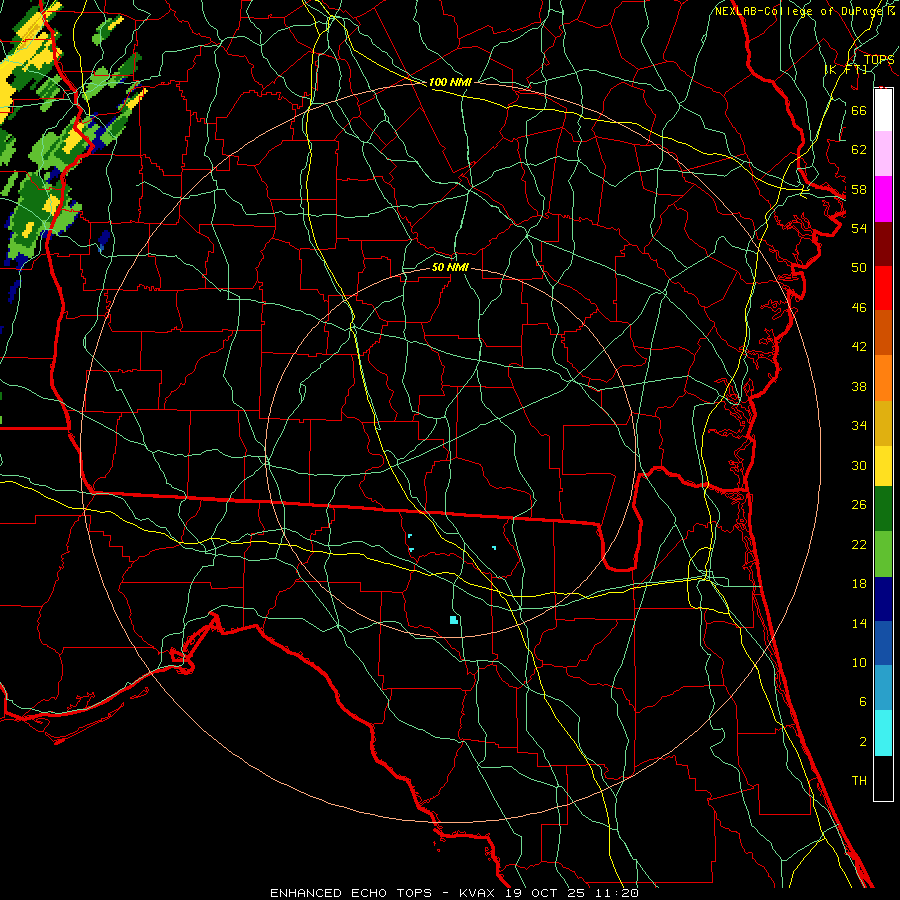Screen dimensions: 900x900
Task: Click the NEXLAB-College of DuPage credit text
Action: [x=801, y=11]
